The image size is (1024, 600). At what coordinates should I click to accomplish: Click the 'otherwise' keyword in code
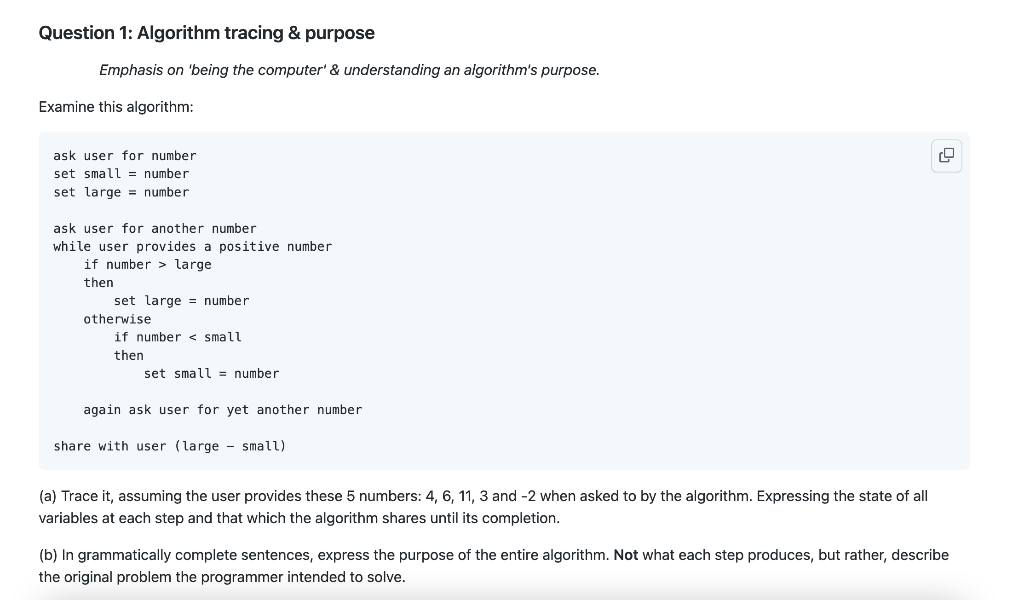(117, 319)
